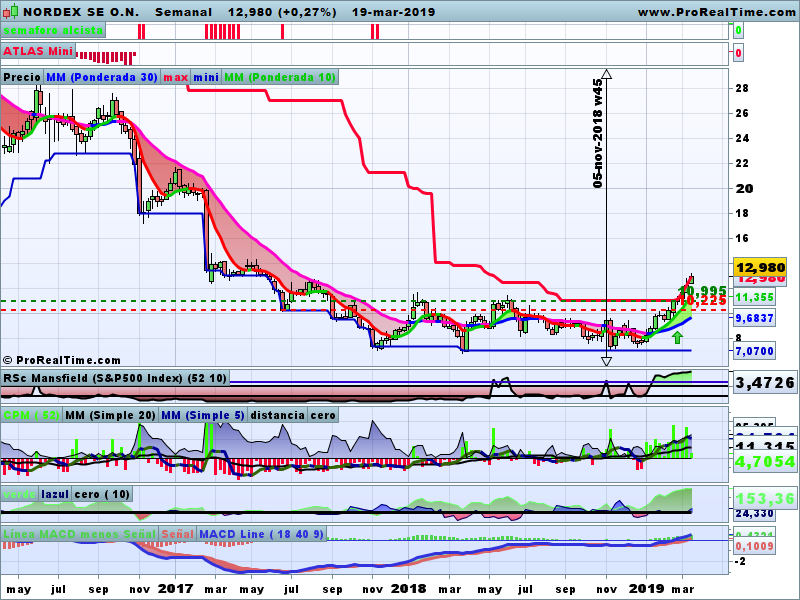Select the CPM ( 52) legend label
Viewport: 800px width, 600px height.
click(x=31, y=415)
